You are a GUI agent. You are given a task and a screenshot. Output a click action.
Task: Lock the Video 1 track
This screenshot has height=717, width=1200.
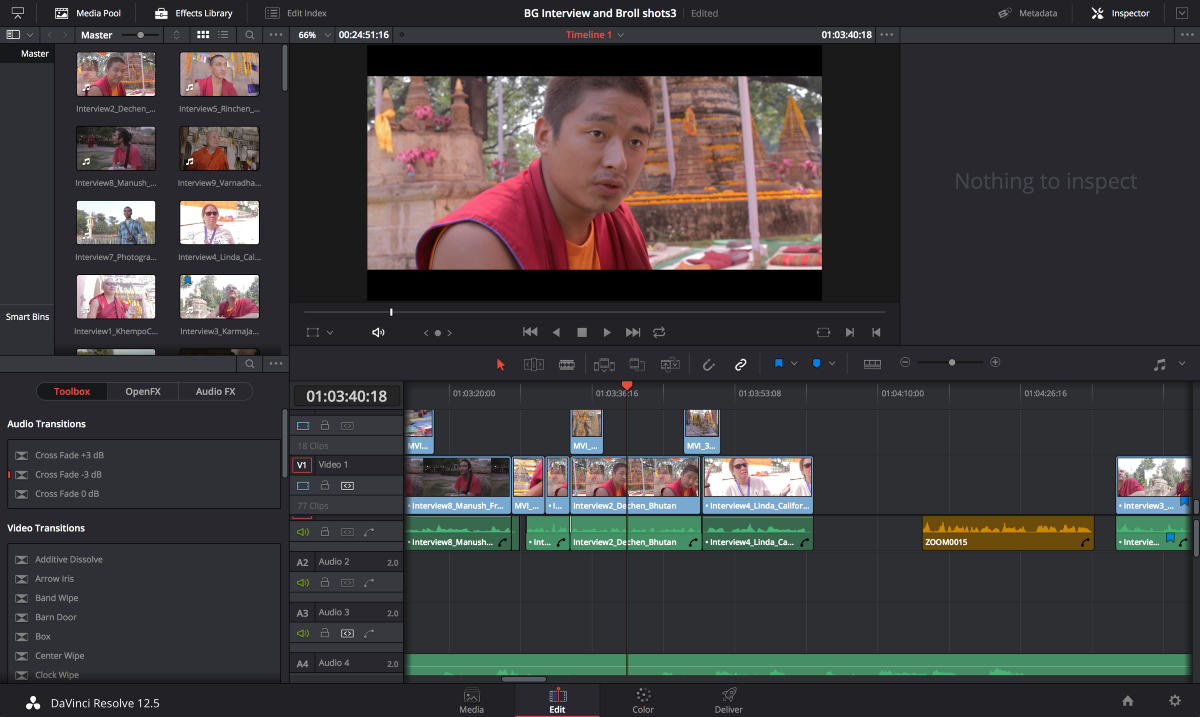coord(325,485)
